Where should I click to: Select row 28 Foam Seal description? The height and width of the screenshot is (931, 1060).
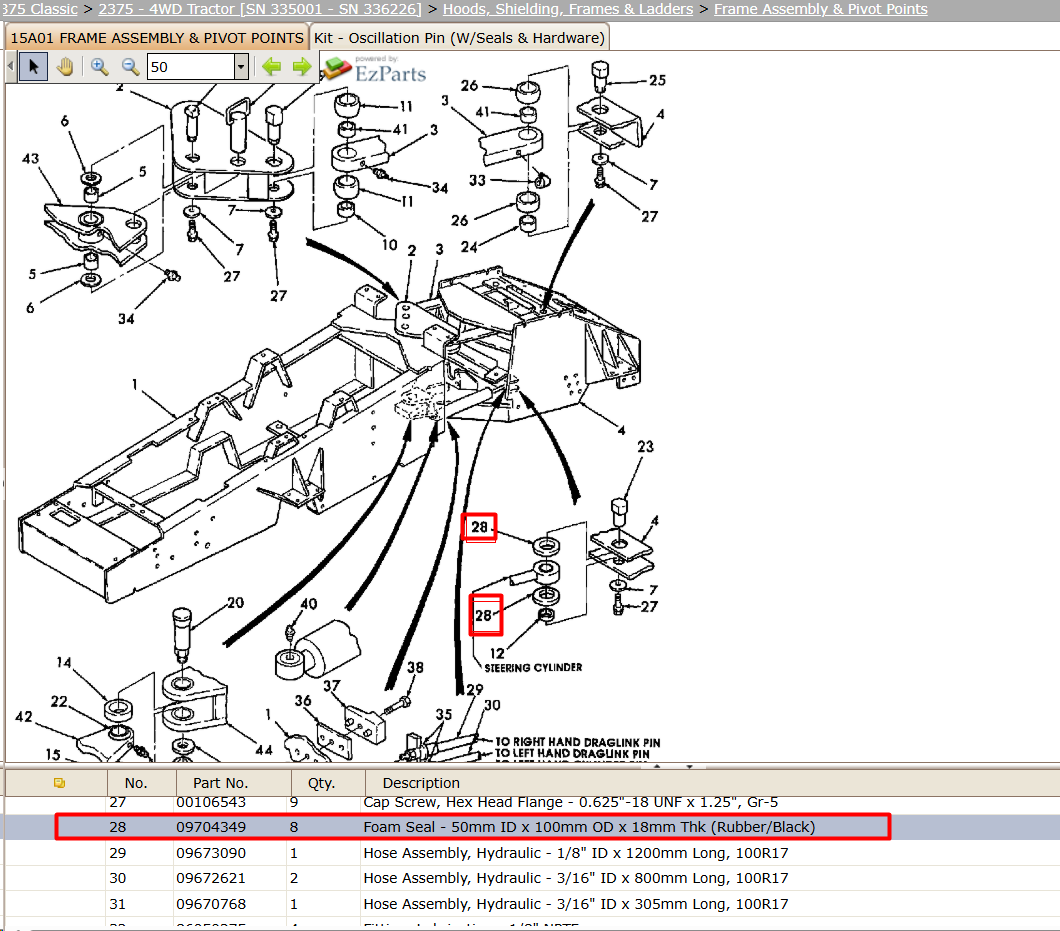pos(589,827)
